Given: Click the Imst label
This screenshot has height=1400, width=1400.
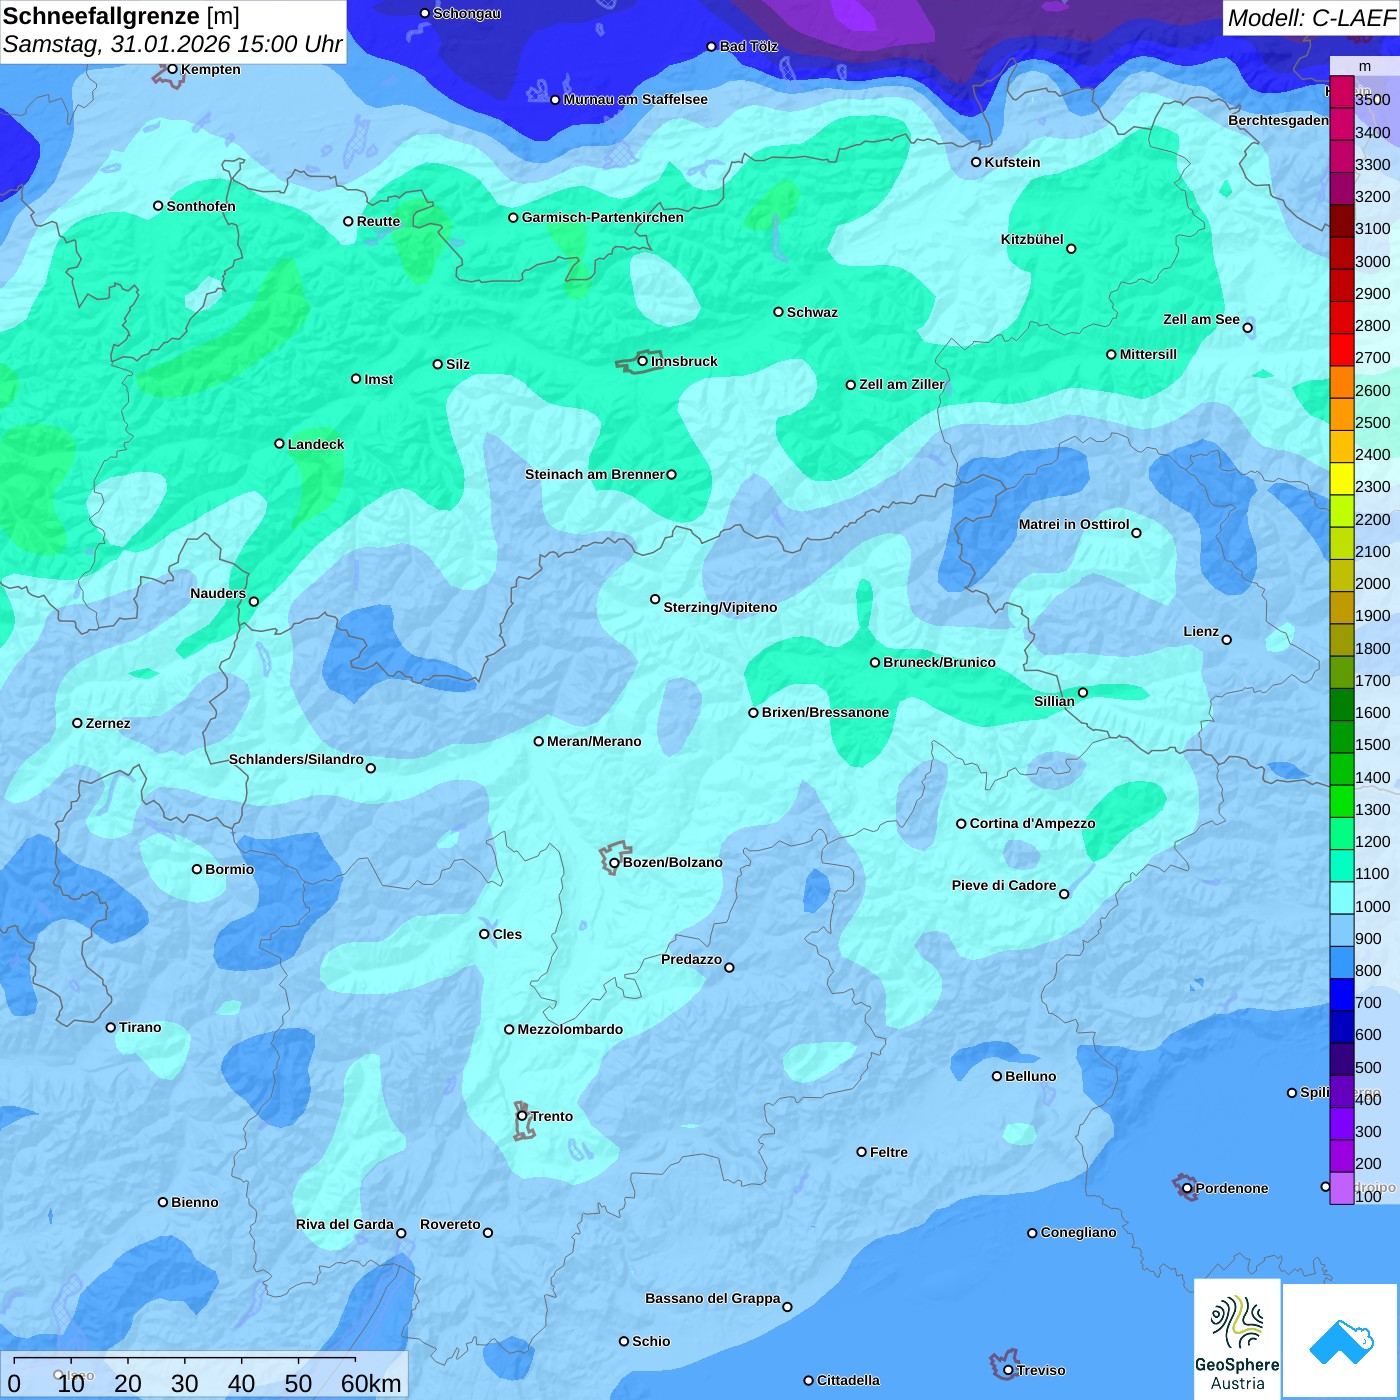Looking at the screenshot, I should [x=379, y=379].
